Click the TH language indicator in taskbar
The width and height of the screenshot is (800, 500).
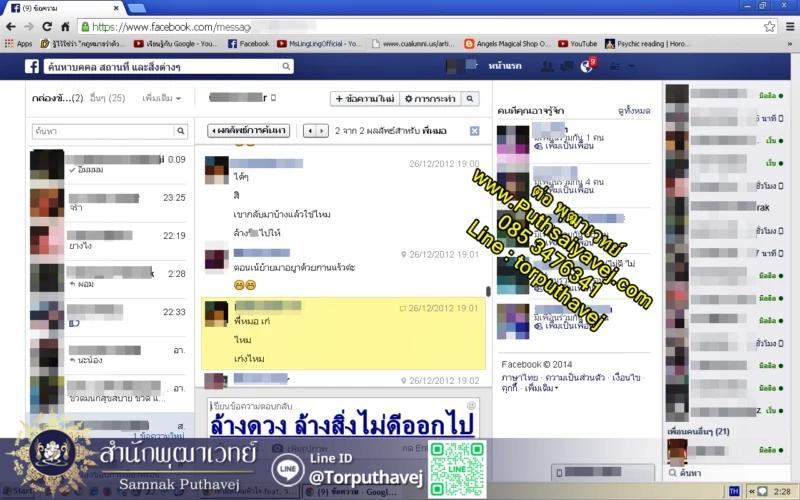tap(734, 491)
